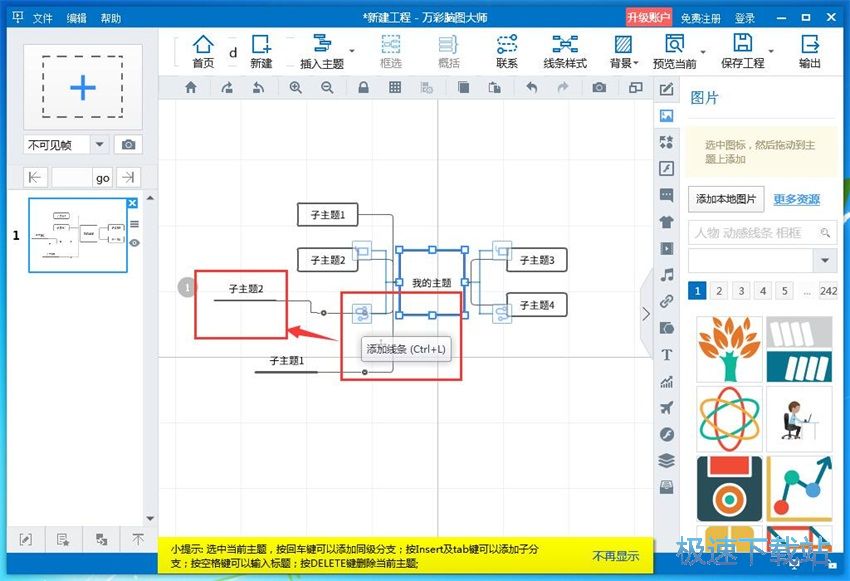
Task: Open the edit pencil panel in the sidebar
Action: [x=666, y=89]
